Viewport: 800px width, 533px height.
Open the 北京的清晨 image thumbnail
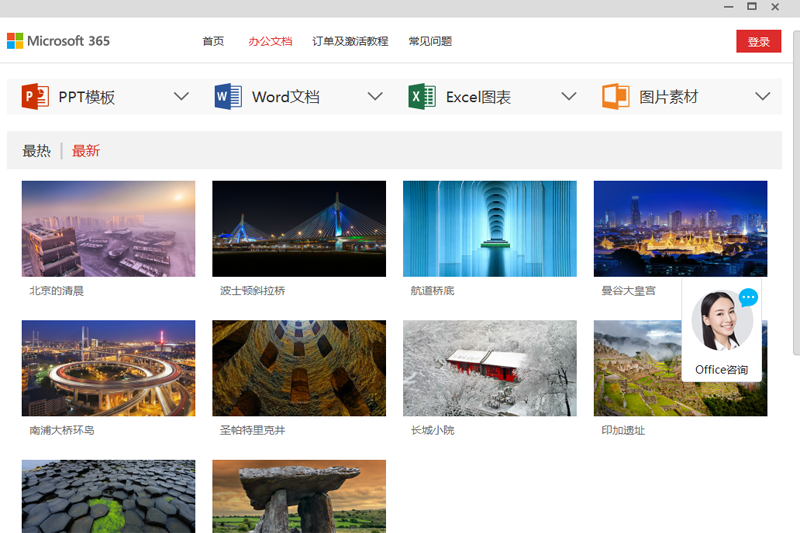click(108, 228)
